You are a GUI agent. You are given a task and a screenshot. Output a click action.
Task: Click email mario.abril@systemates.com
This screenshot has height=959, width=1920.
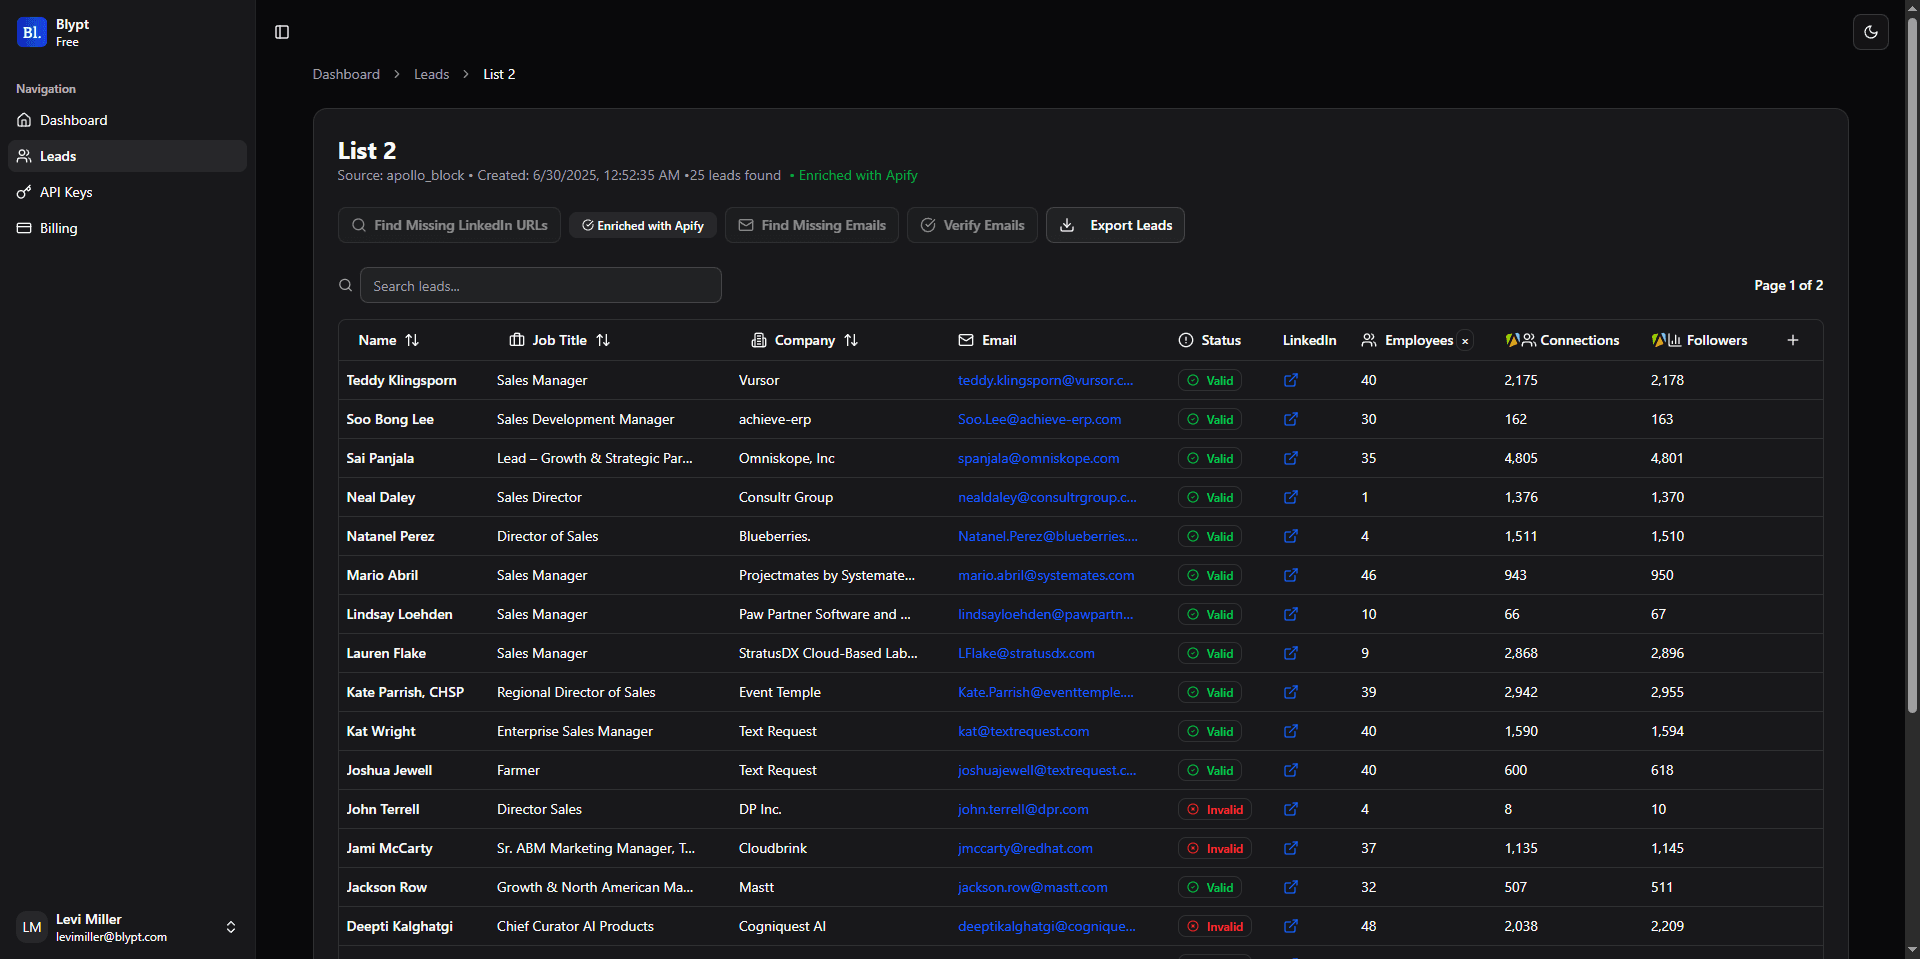[x=1046, y=575]
